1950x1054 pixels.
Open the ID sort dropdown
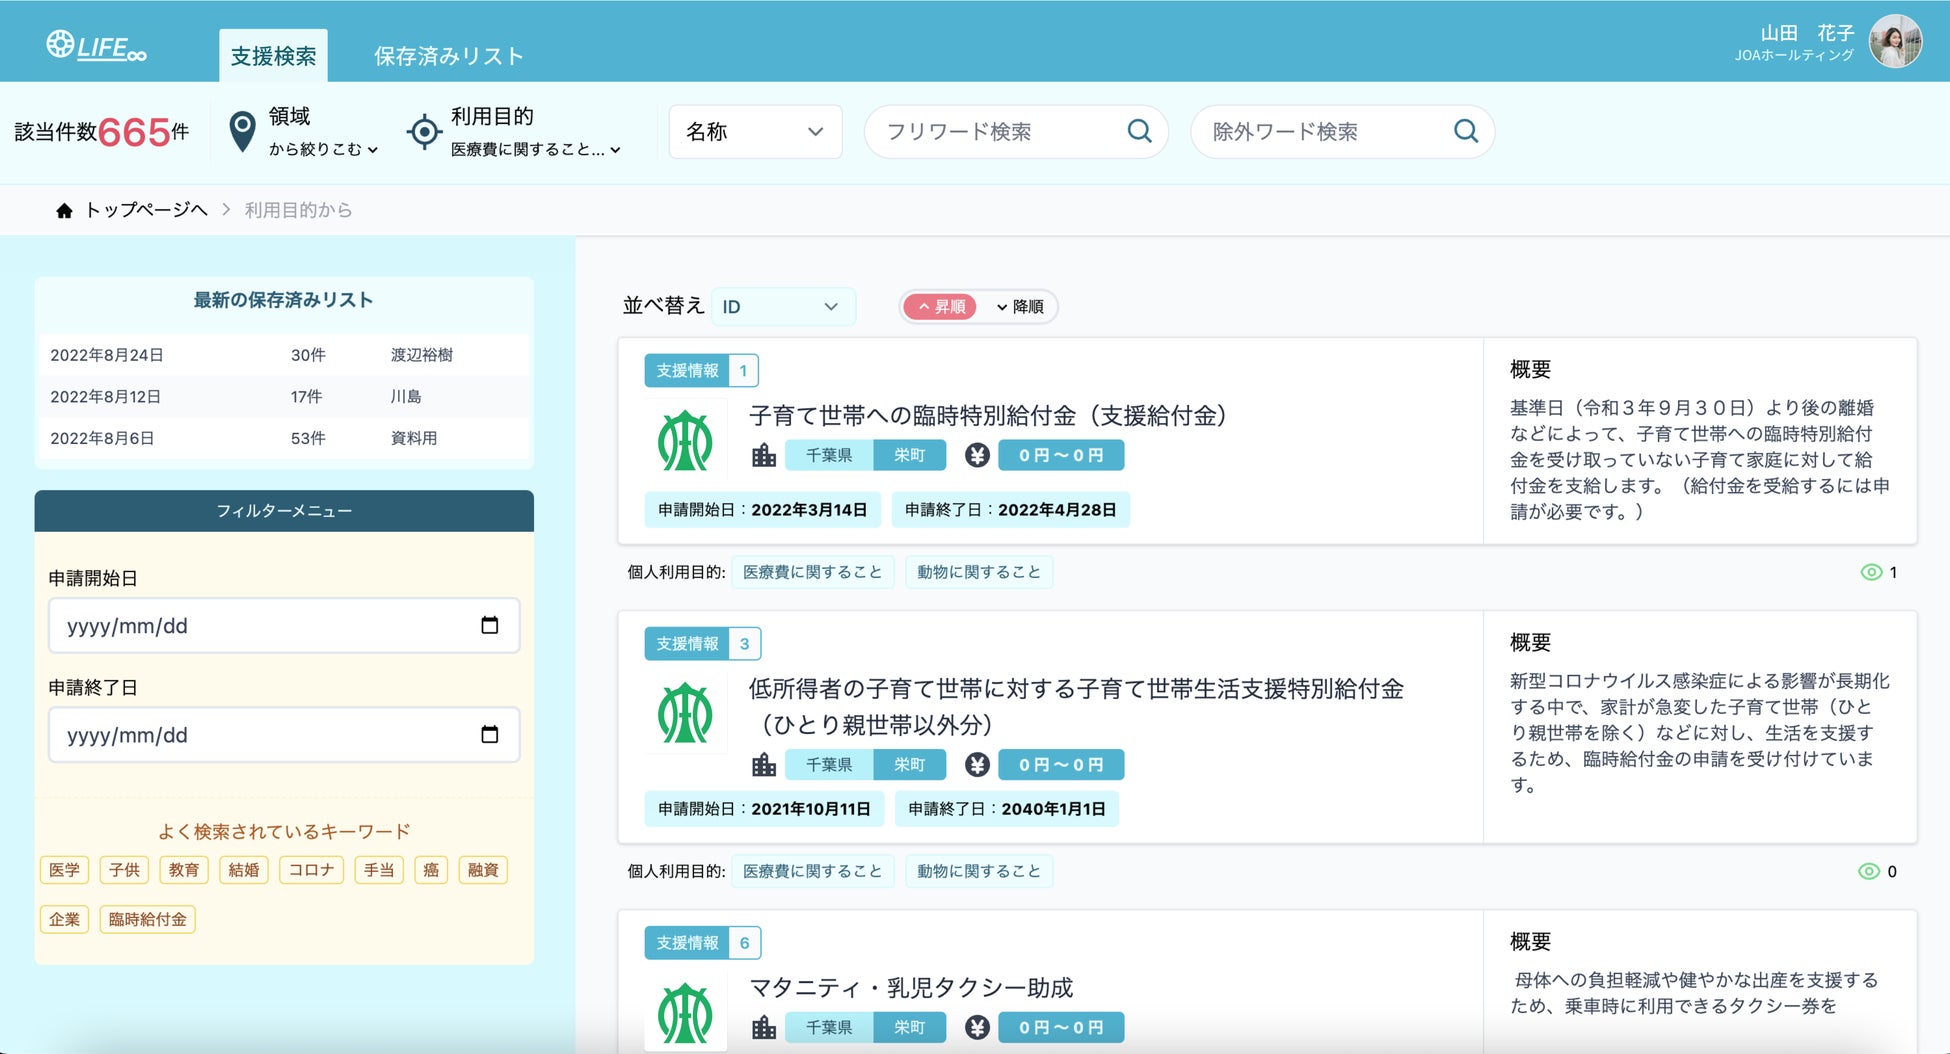pos(783,307)
